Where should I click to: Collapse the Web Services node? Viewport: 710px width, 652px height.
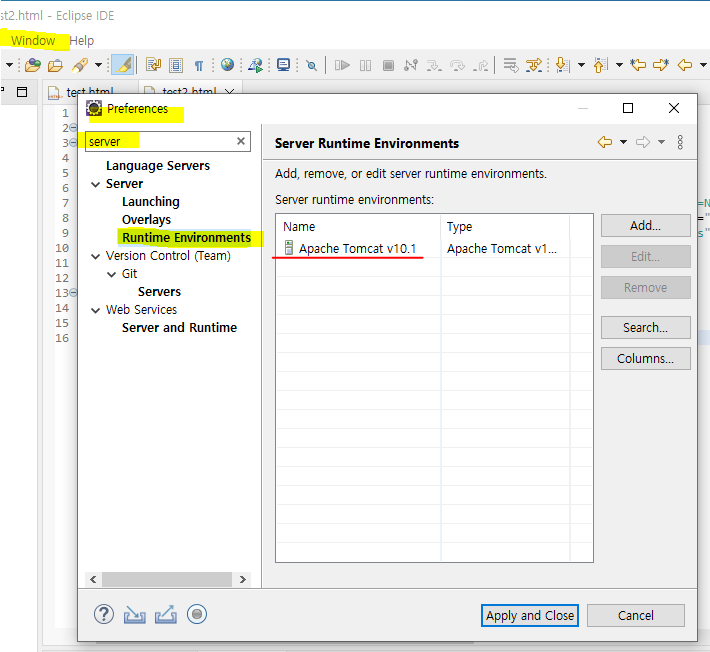pos(96,310)
